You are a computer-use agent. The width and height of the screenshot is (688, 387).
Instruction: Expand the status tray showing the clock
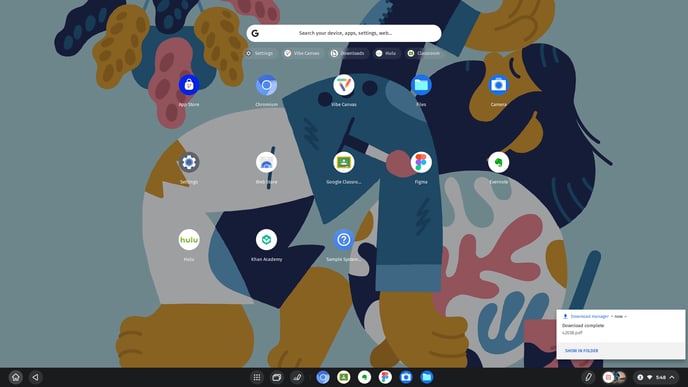[x=656, y=377]
